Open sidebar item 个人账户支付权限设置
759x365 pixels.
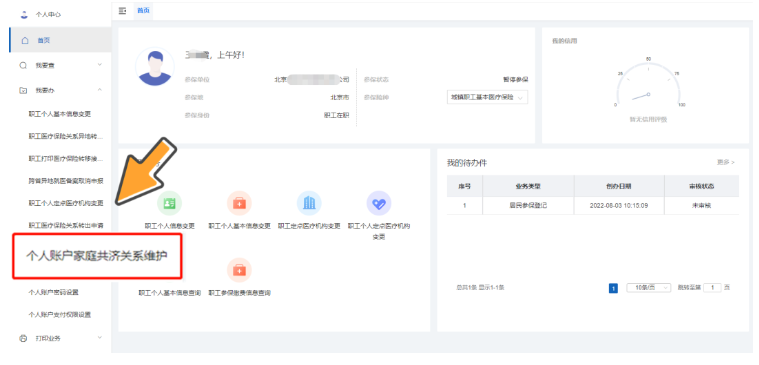point(60,315)
